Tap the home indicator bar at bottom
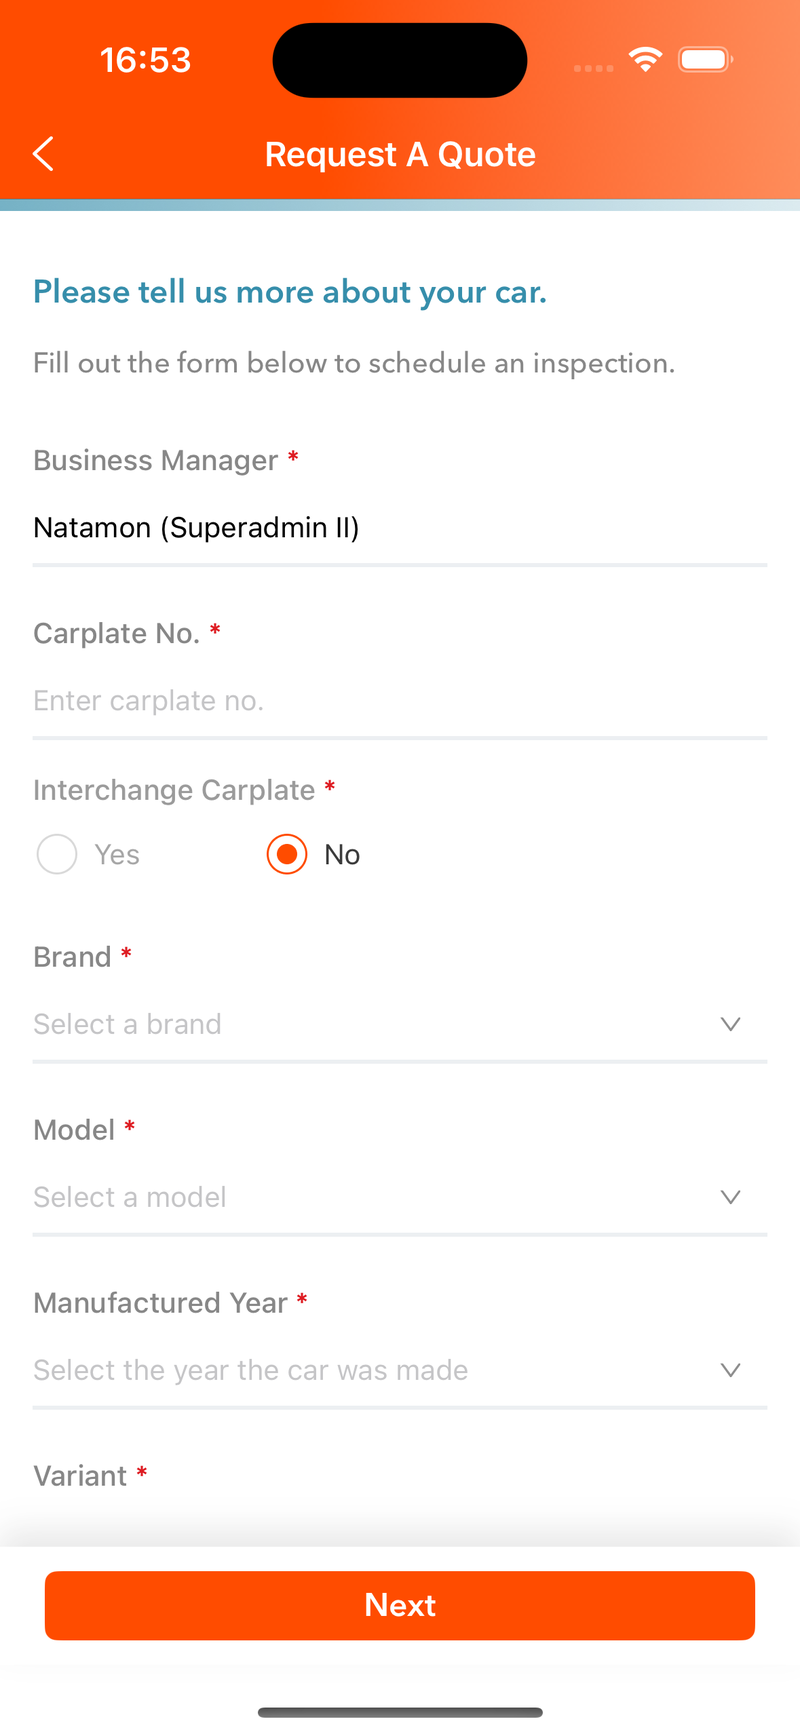 click(x=400, y=1713)
